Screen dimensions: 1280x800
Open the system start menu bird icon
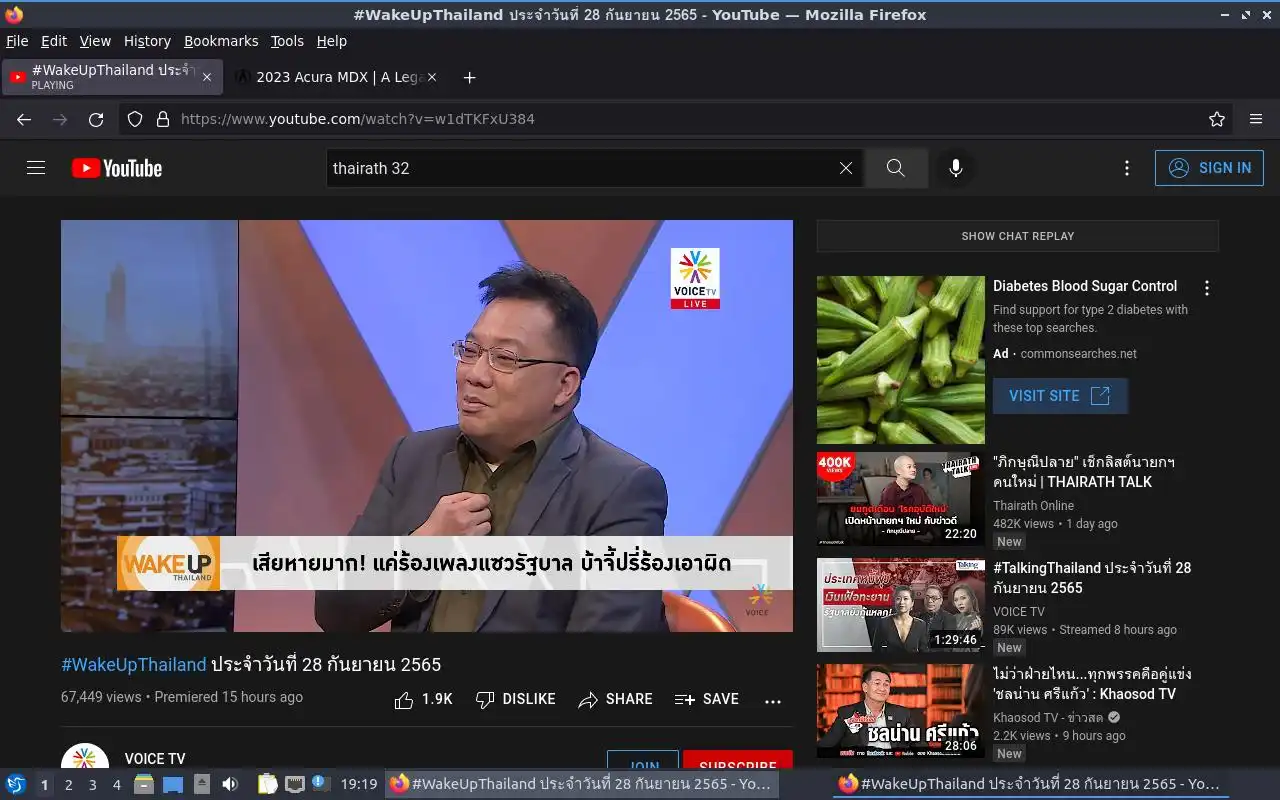(x=16, y=784)
